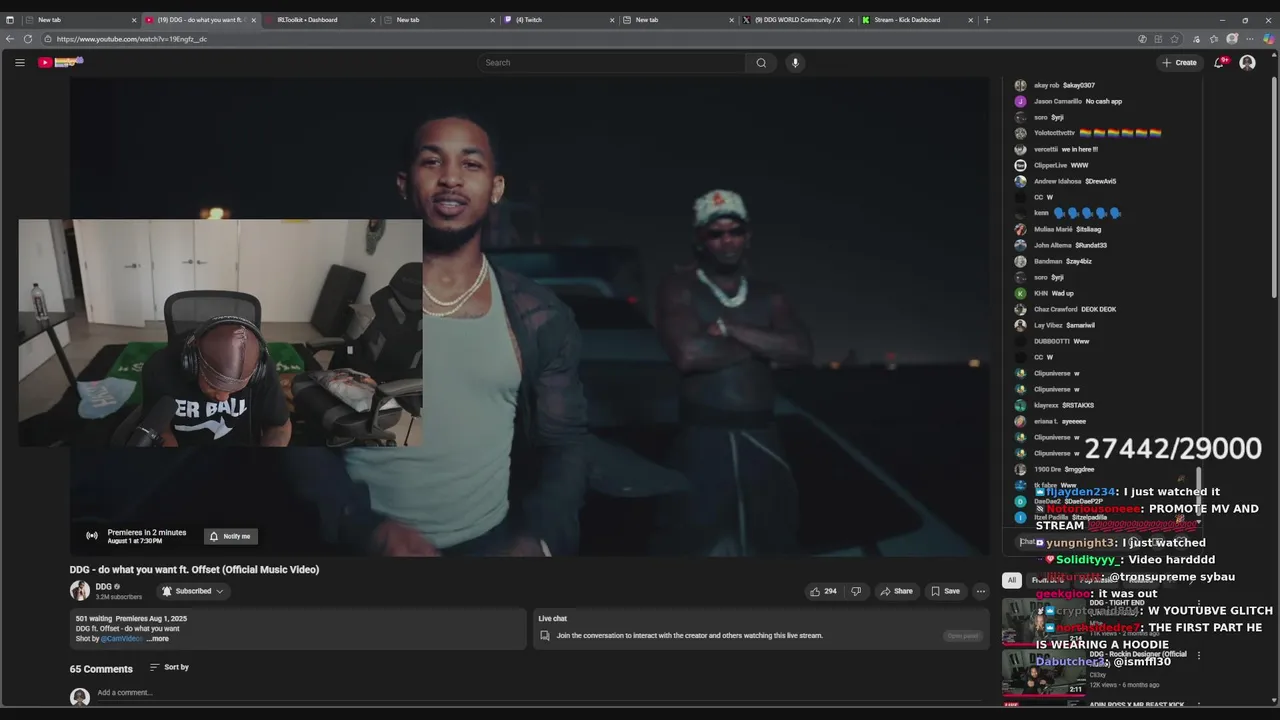Switch to the Twitch tab
Viewport: 1280px width, 720px height.
pos(559,19)
